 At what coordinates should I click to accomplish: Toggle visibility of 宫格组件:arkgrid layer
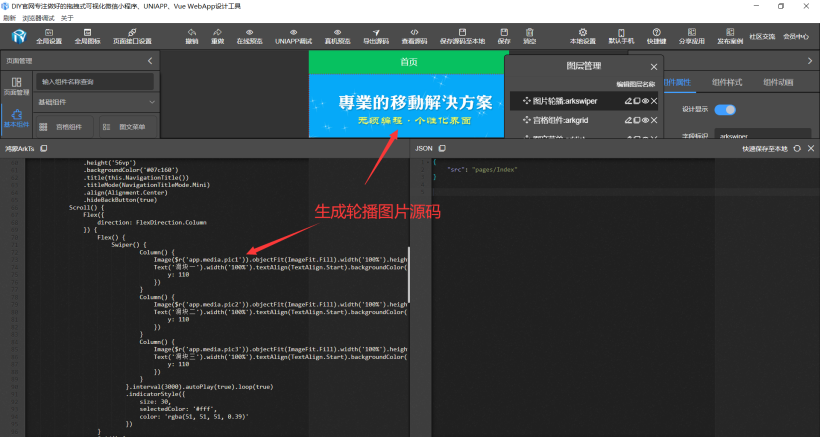[643, 119]
